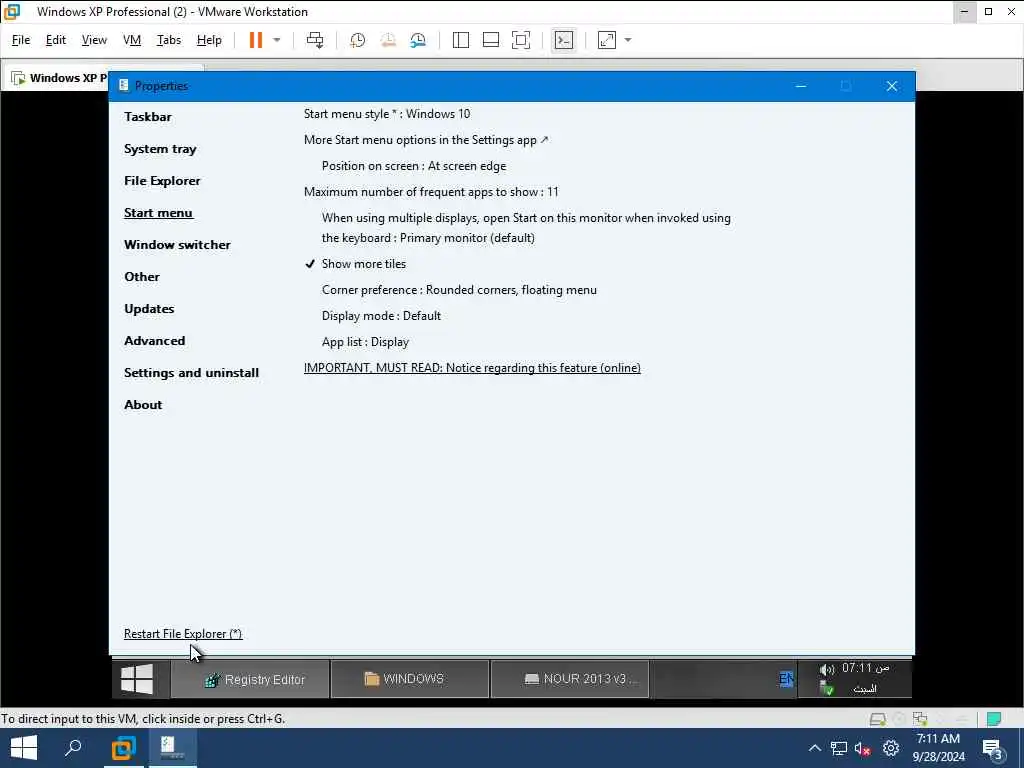Open the System tray section

(160, 149)
